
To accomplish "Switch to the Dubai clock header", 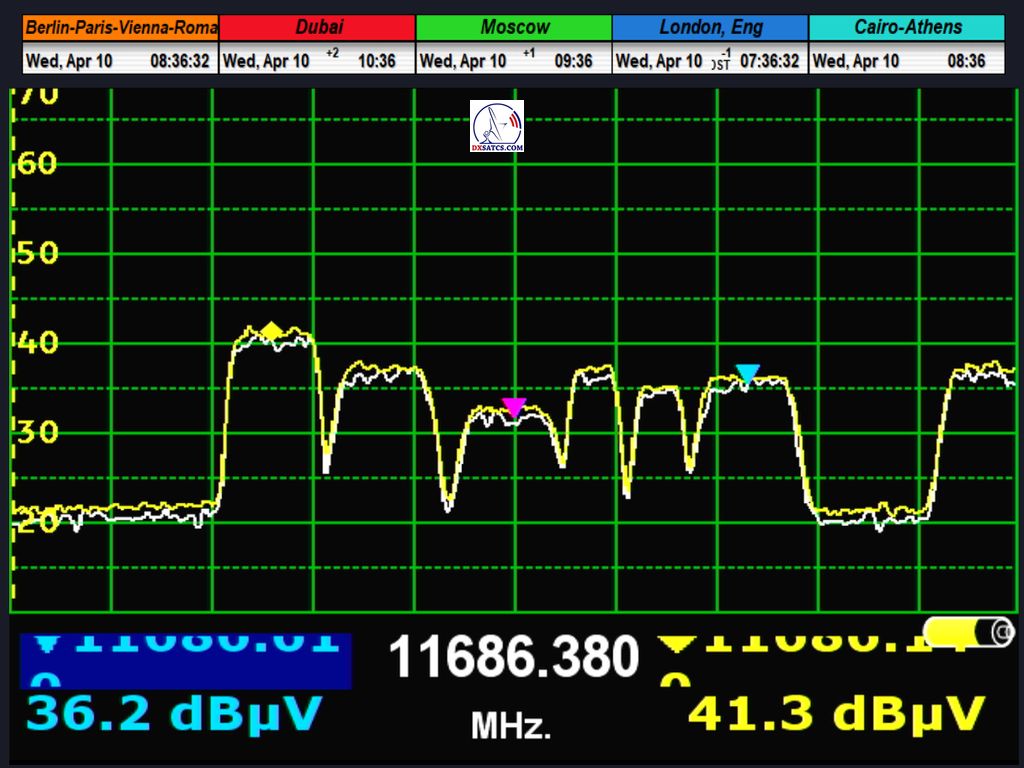I will (x=317, y=28).
